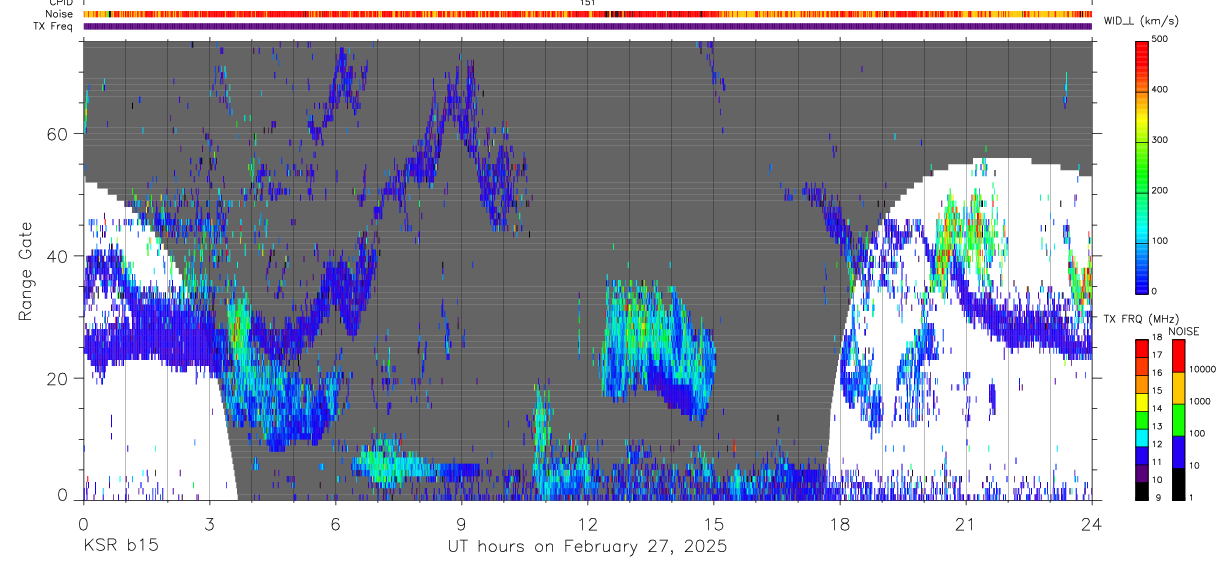Click the x-axis tick label '15'
This screenshot has width=1228, height=567.
coord(713,522)
